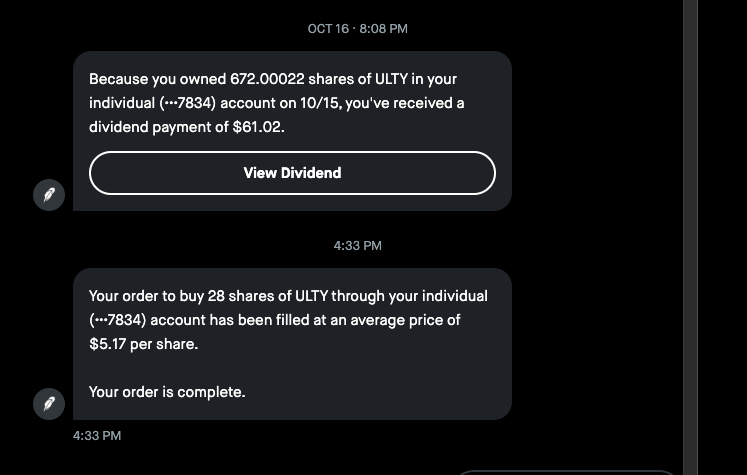Screen dimensions: 747x475
Task: Click the OCT 16 · 8:08 PM date header
Action: point(357,29)
